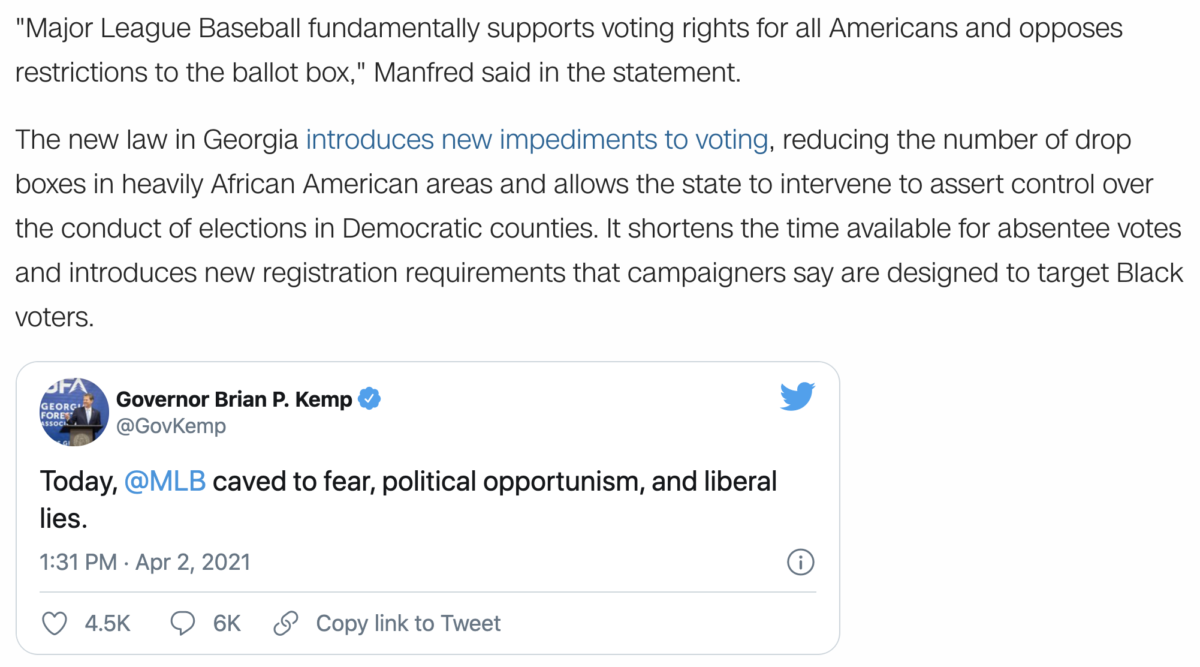Open the tweet info circle icon
The width and height of the screenshot is (1200, 667).
(x=800, y=562)
